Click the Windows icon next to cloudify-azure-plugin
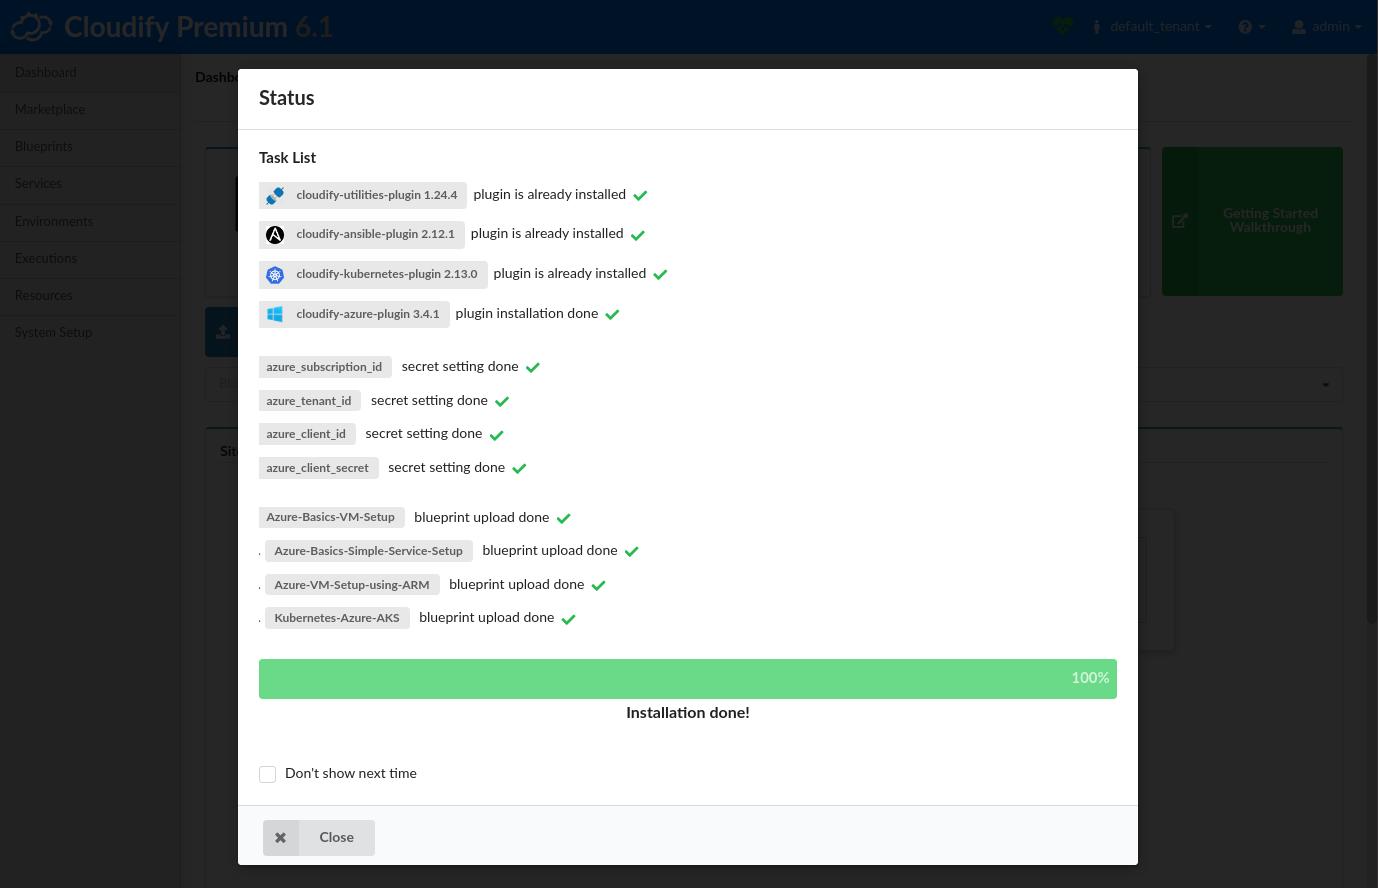 (275, 314)
